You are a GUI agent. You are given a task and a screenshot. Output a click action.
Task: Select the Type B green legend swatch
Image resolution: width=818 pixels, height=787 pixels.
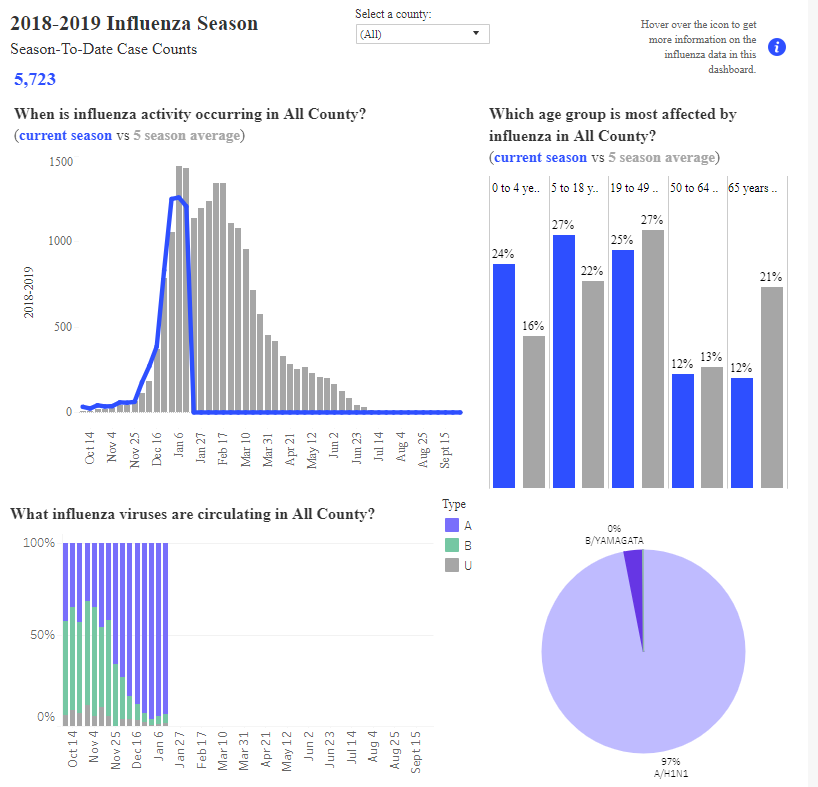[x=452, y=545]
